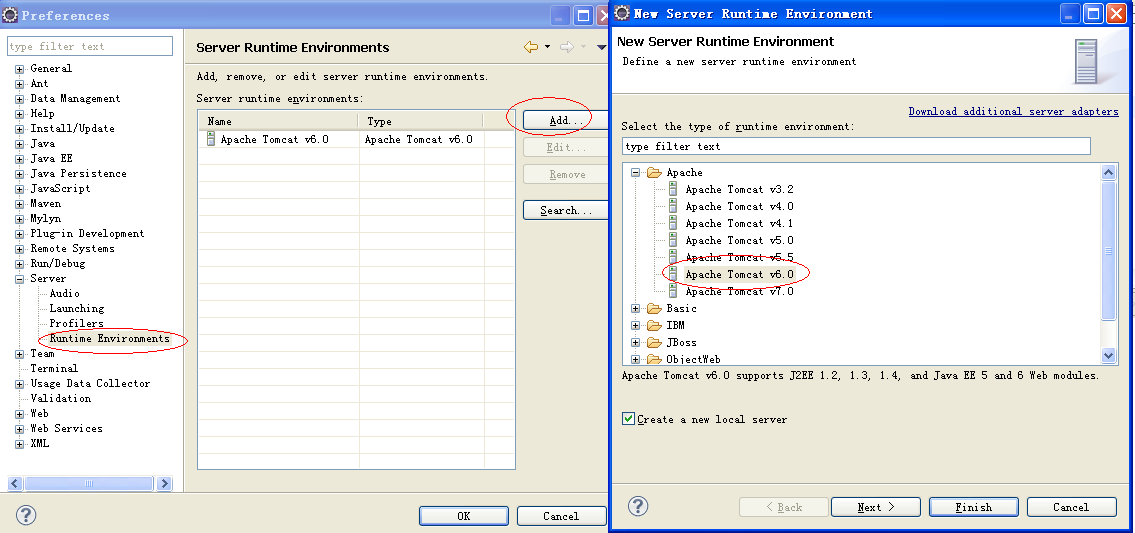Expand the JBoss category
1135x533 pixels.
(636, 343)
